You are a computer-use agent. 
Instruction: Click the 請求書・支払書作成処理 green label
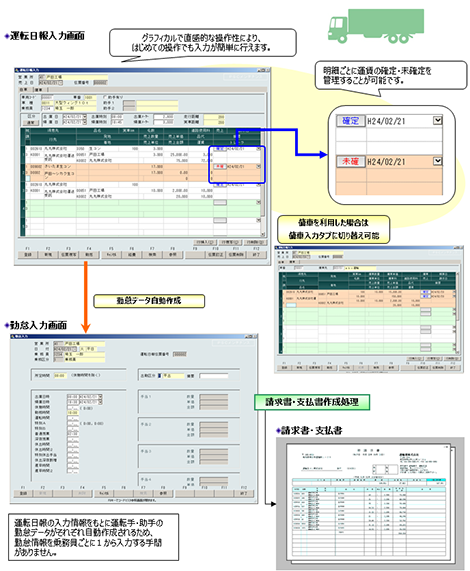[312, 402]
